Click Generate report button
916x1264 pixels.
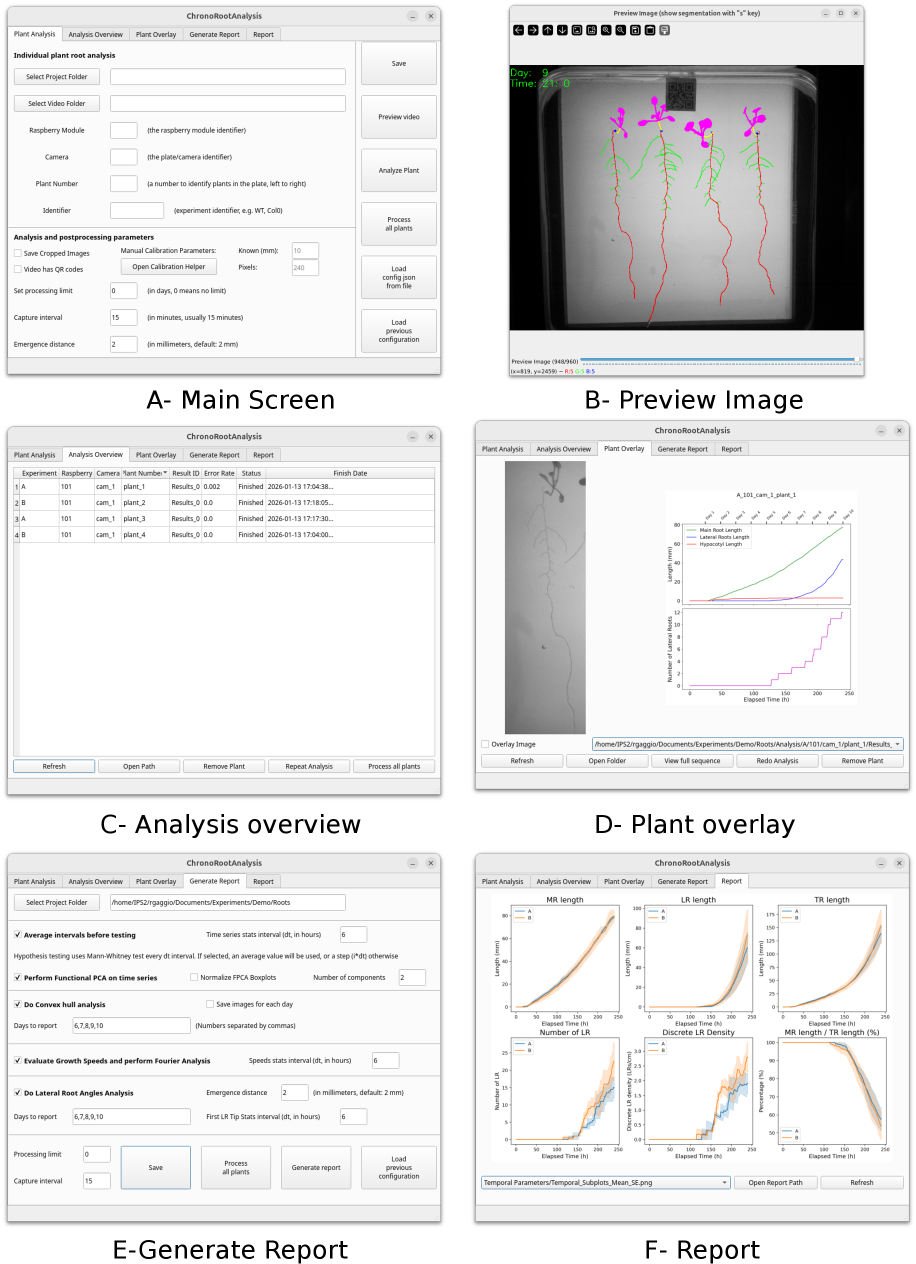tap(316, 1167)
